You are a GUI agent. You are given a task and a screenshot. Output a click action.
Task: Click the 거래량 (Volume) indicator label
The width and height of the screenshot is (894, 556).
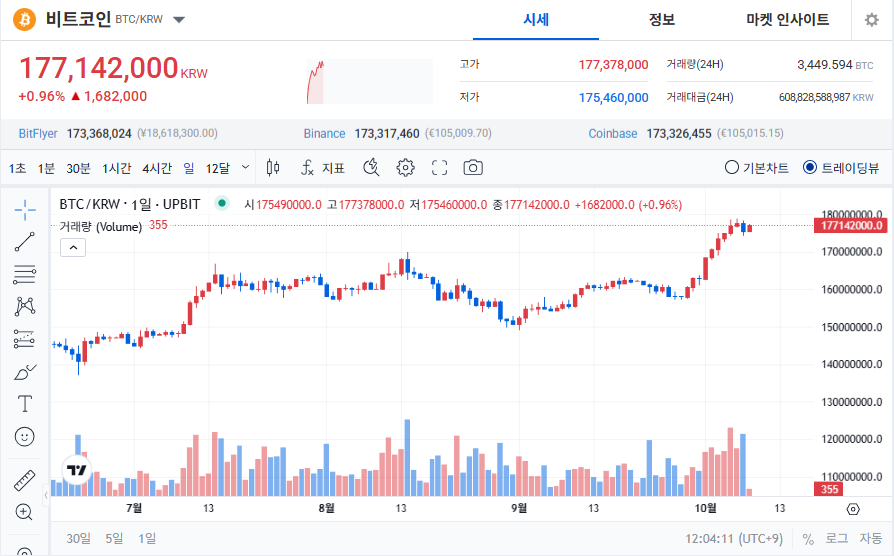[100, 226]
